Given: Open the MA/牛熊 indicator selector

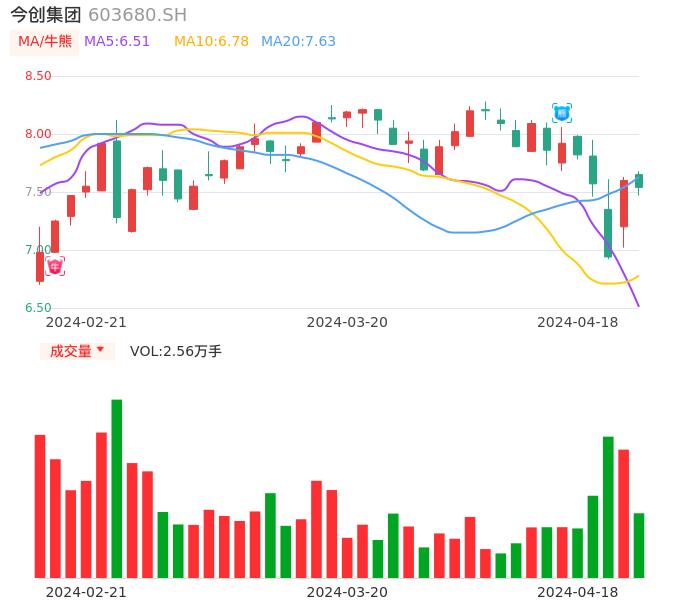Looking at the screenshot, I should (x=45, y=42).
